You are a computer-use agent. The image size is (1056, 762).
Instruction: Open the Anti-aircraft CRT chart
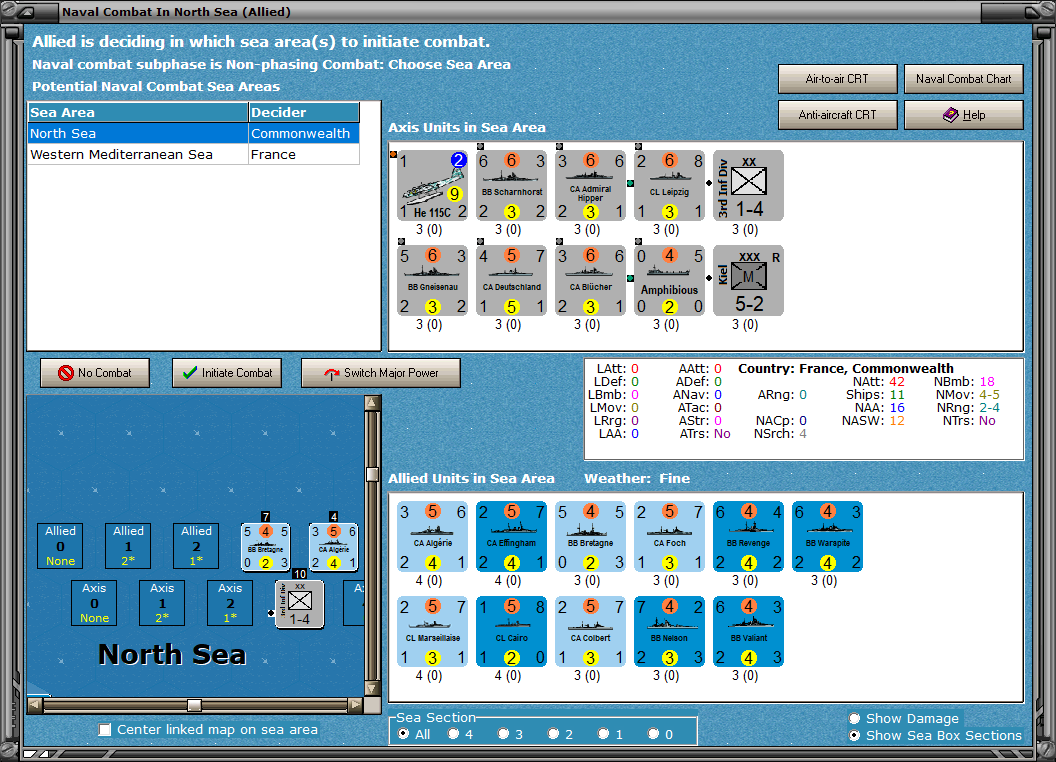point(838,115)
